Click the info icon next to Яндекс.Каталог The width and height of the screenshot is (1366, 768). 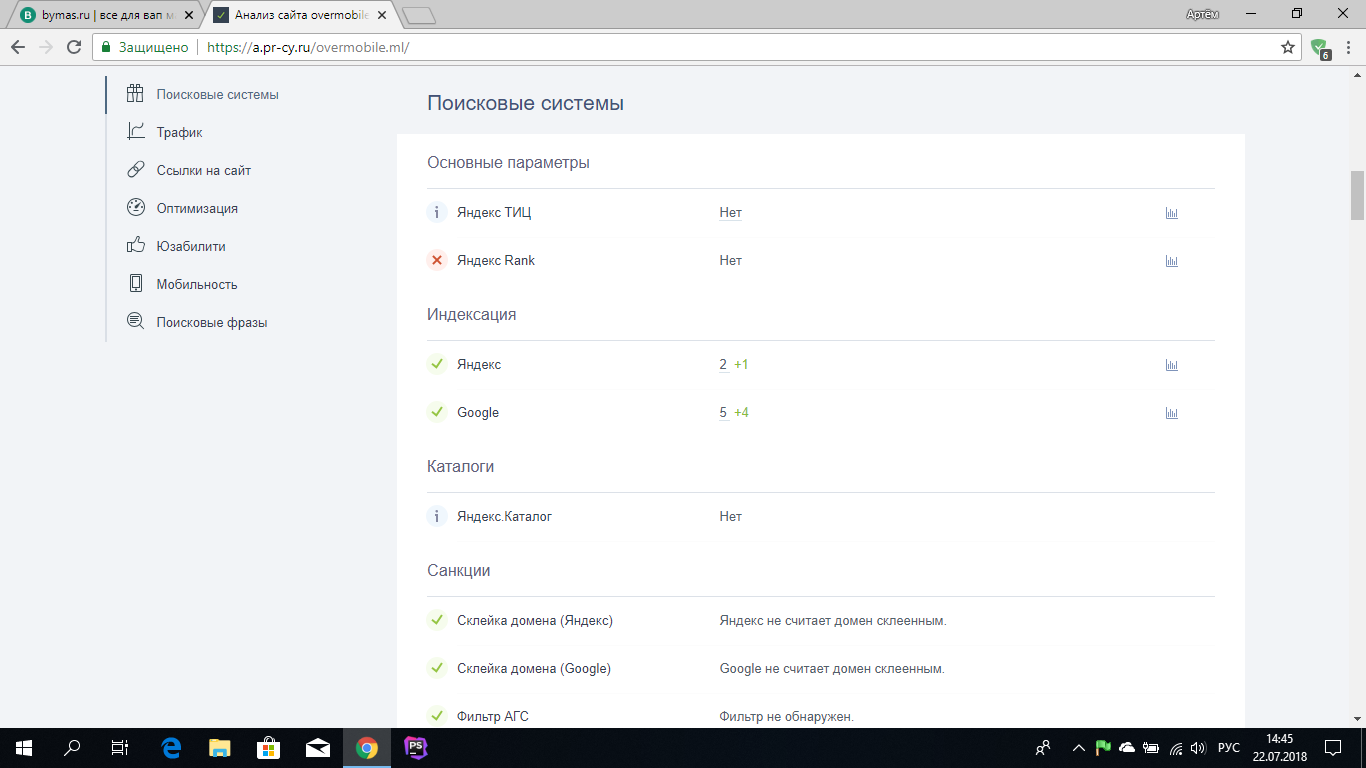436,516
